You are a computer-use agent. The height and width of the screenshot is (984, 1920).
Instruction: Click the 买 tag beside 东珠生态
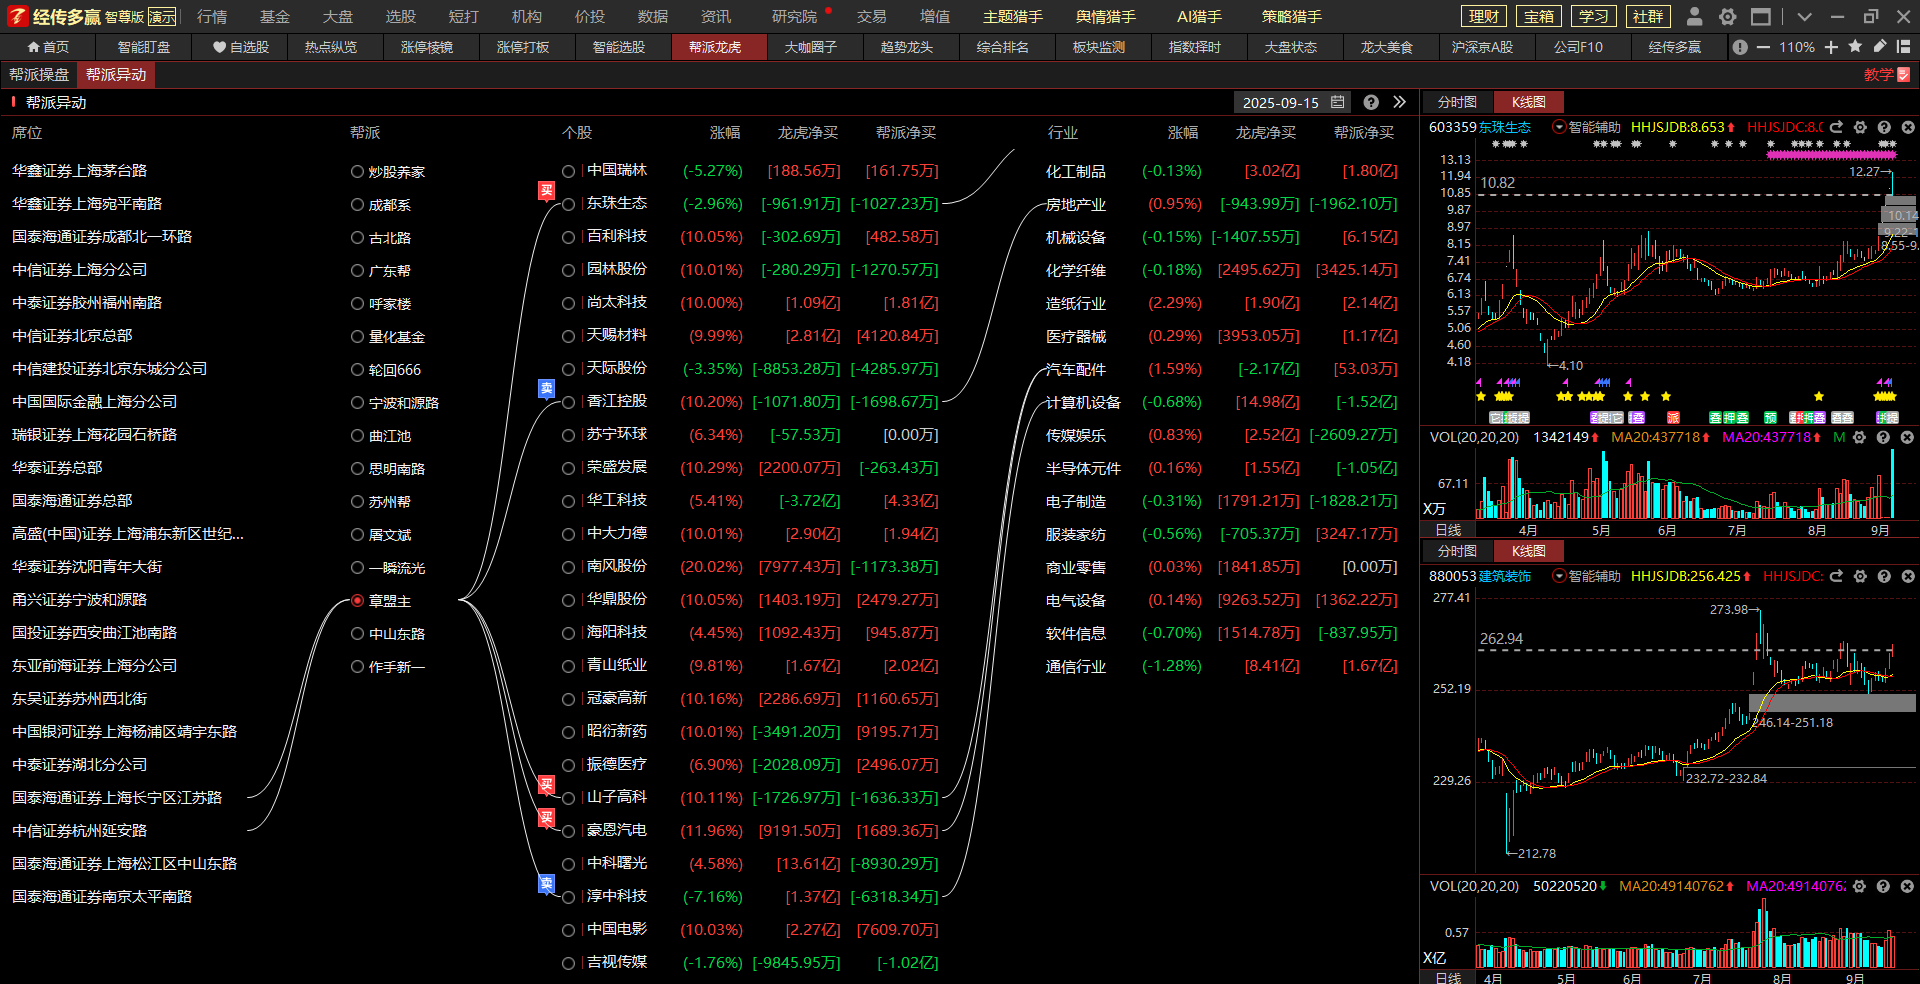tap(546, 190)
